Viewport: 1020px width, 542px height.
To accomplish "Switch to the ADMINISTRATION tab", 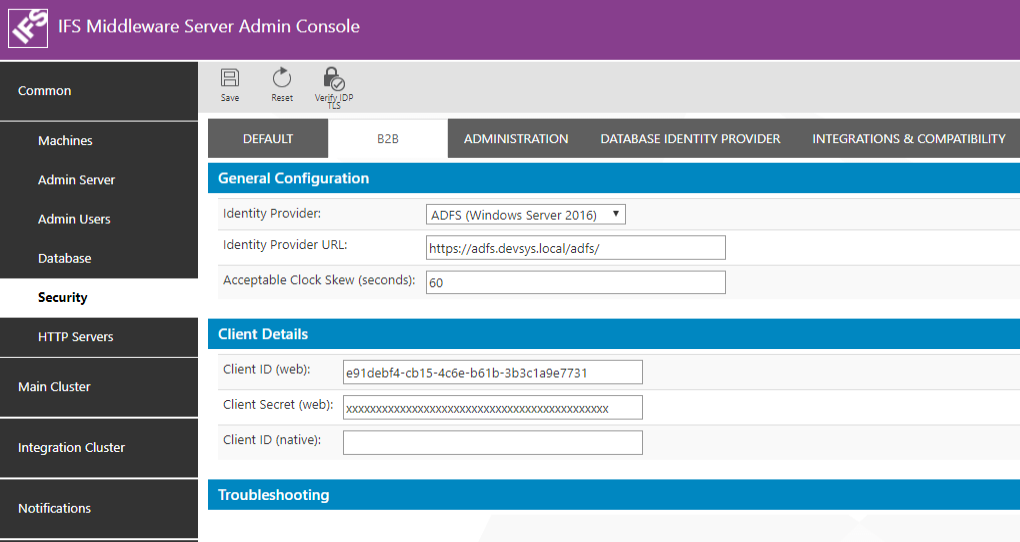I will (516, 139).
